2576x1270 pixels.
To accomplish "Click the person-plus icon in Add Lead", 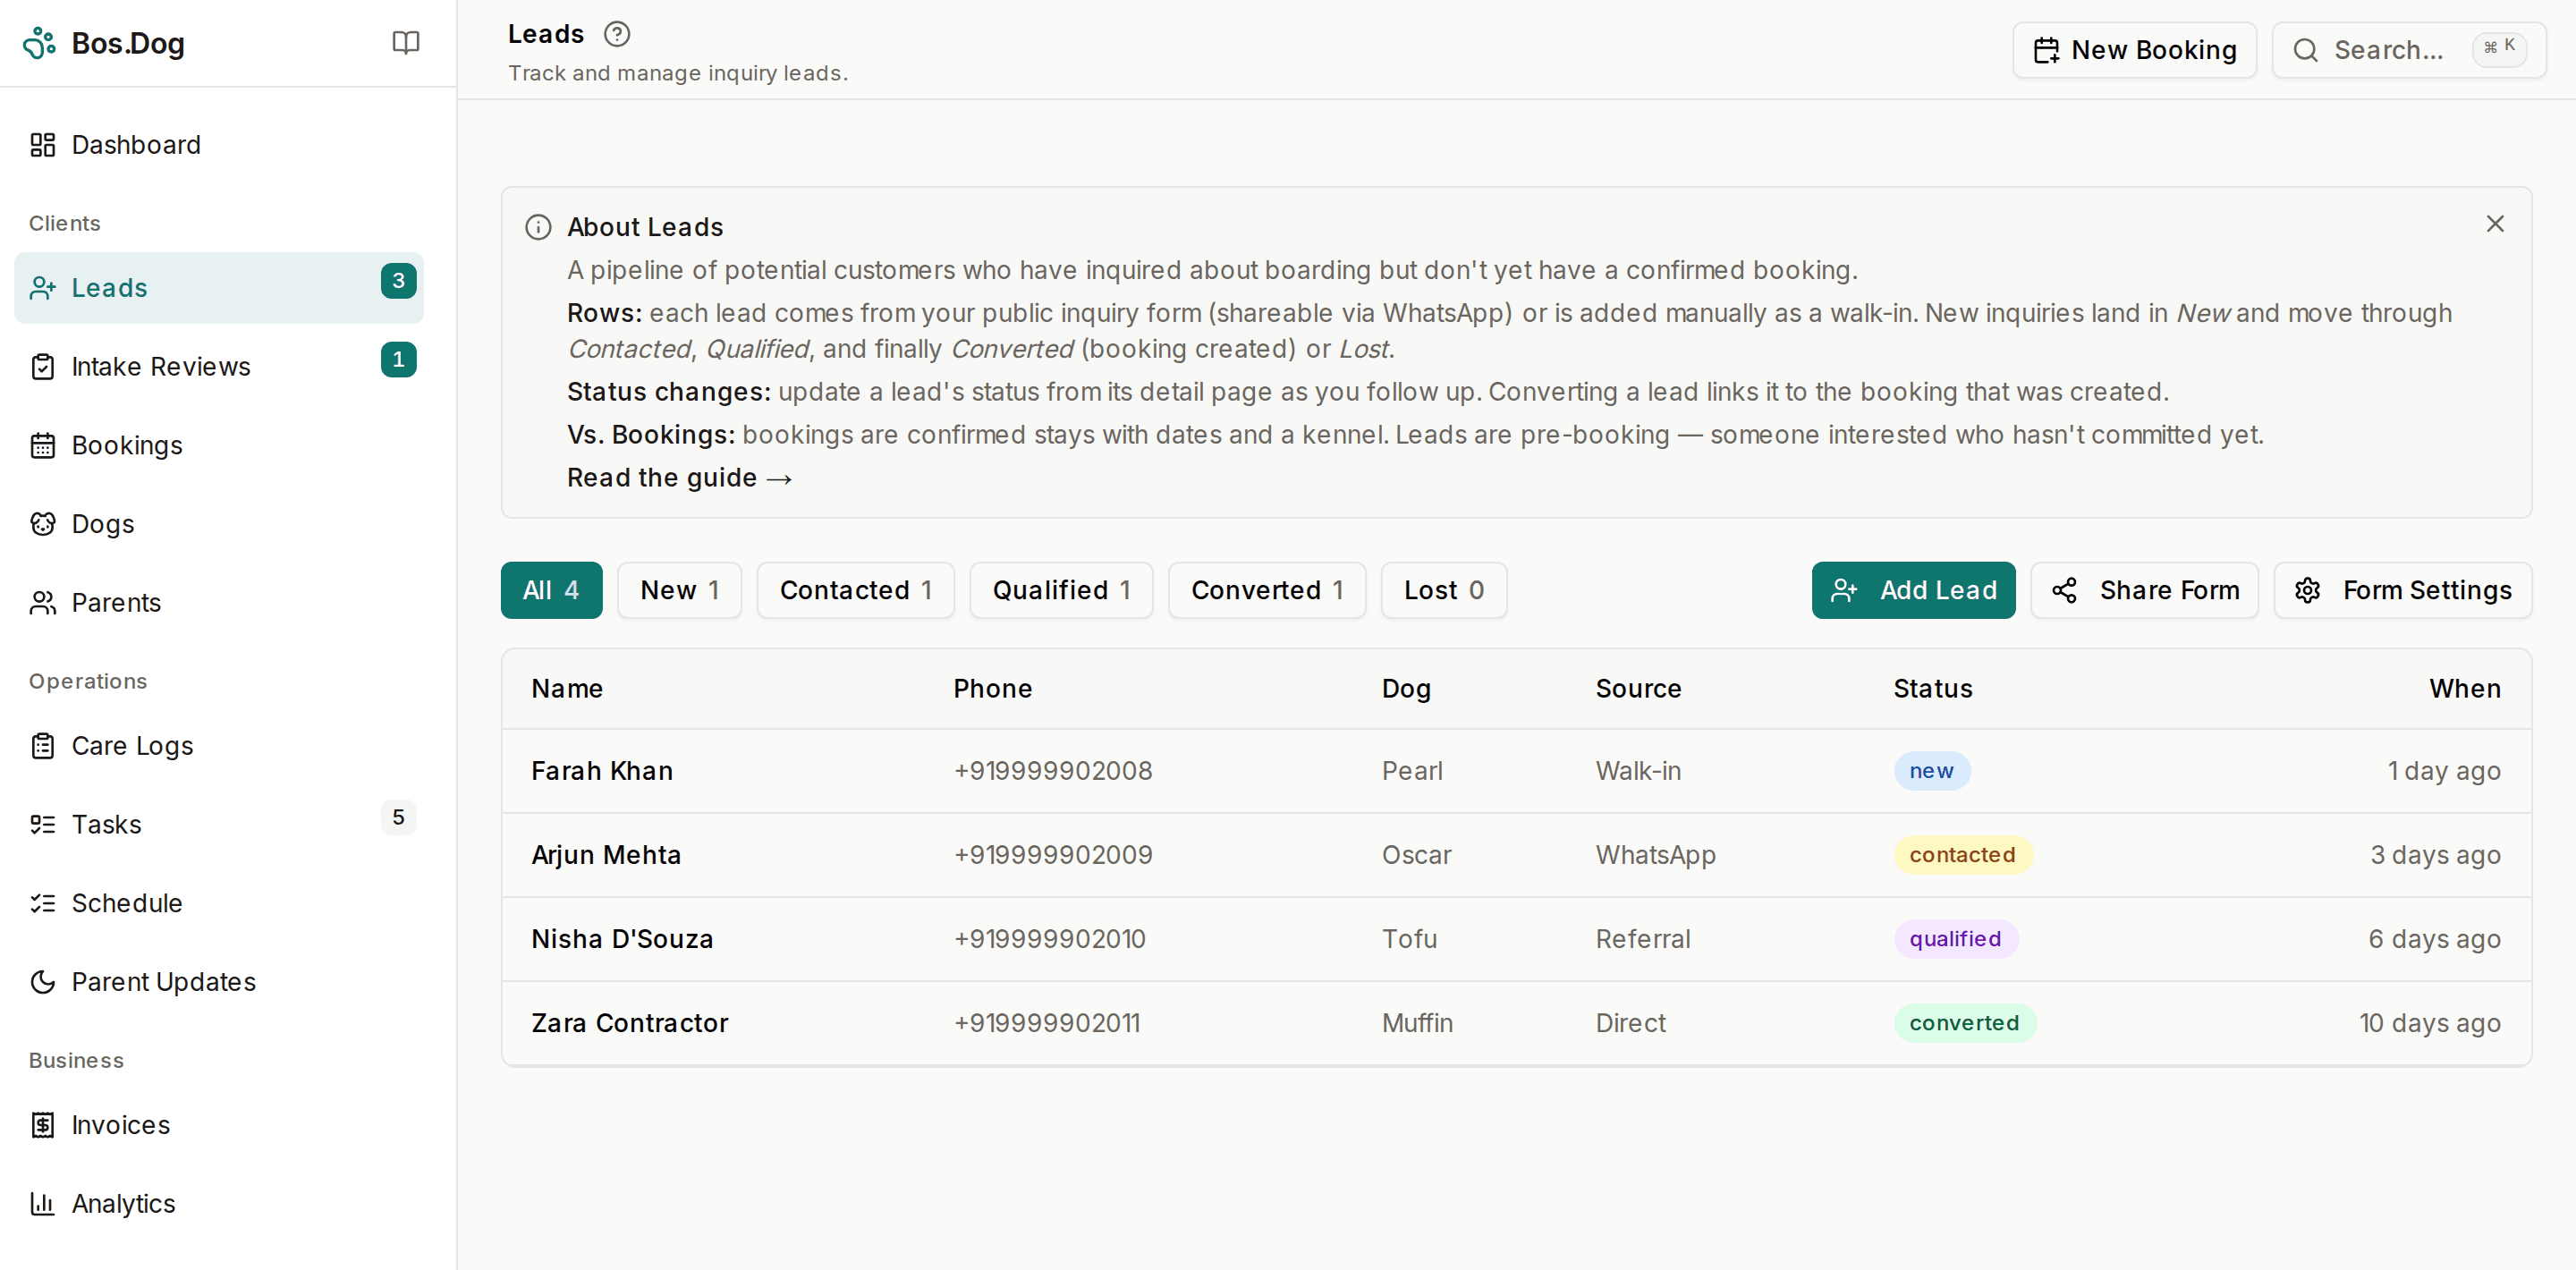I will (1844, 591).
